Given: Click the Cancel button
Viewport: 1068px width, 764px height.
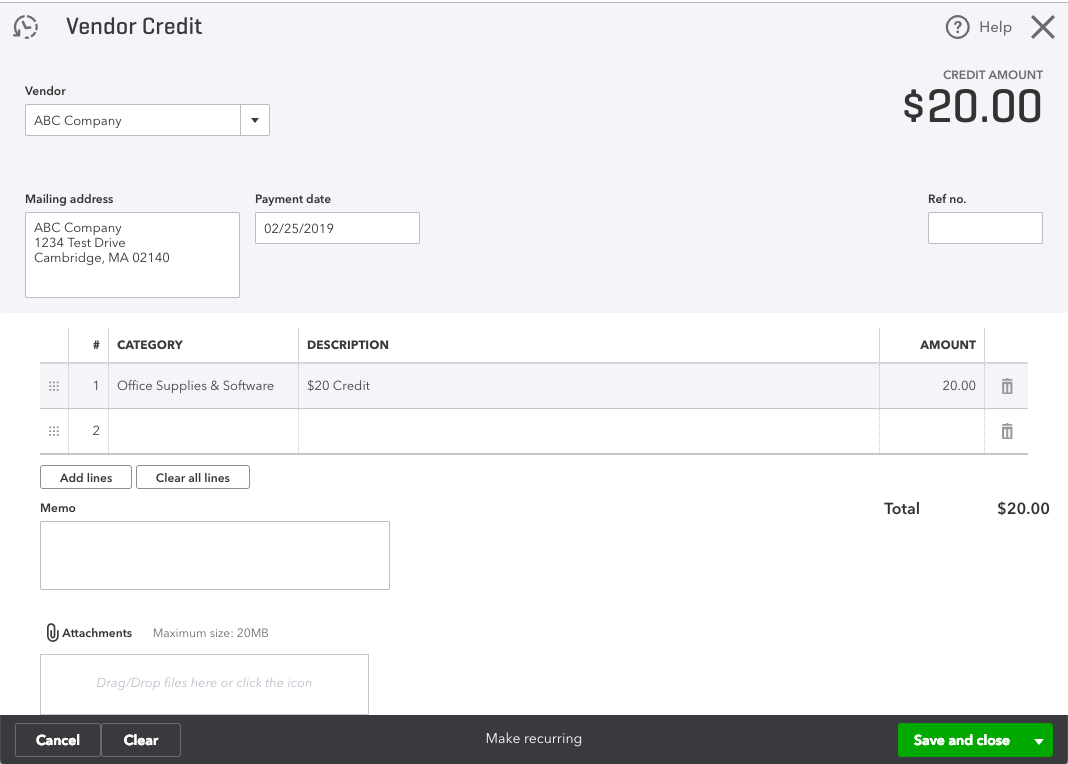Looking at the screenshot, I should point(58,740).
